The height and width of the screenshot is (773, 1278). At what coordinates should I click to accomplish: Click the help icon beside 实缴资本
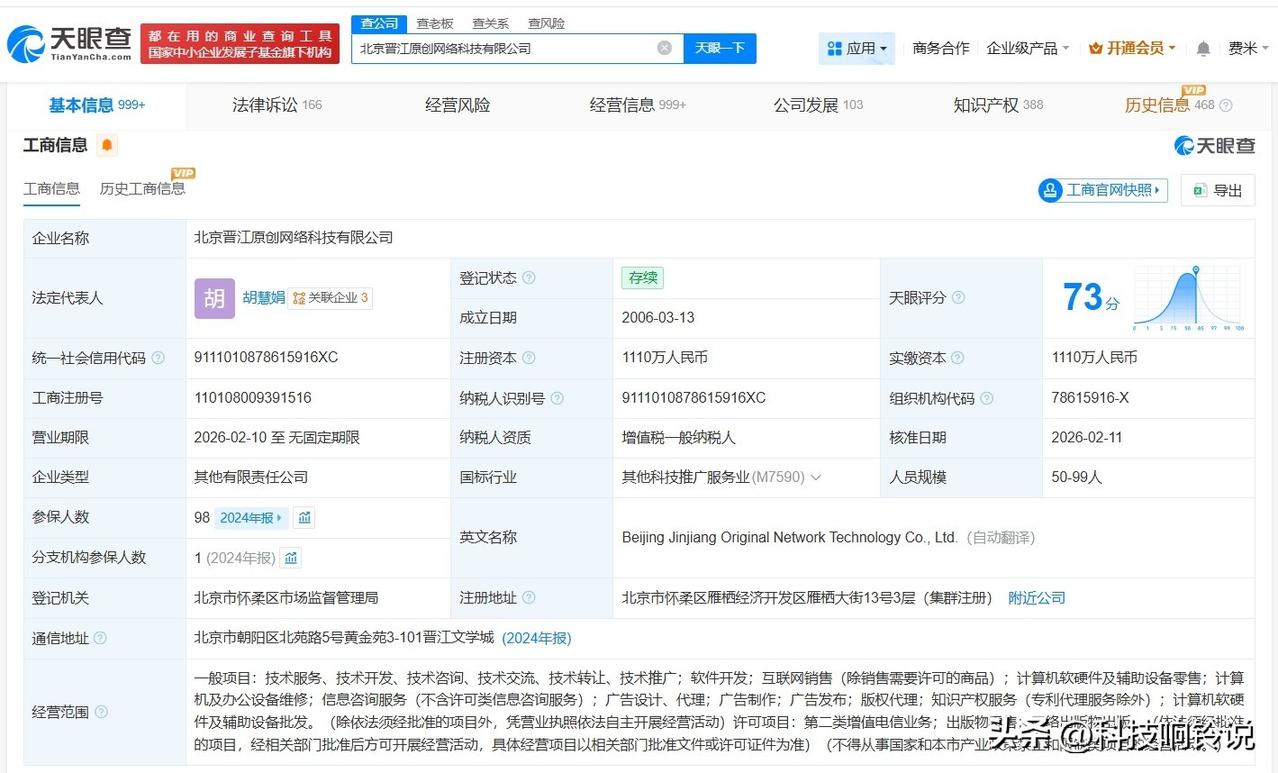pyautogui.click(x=958, y=358)
